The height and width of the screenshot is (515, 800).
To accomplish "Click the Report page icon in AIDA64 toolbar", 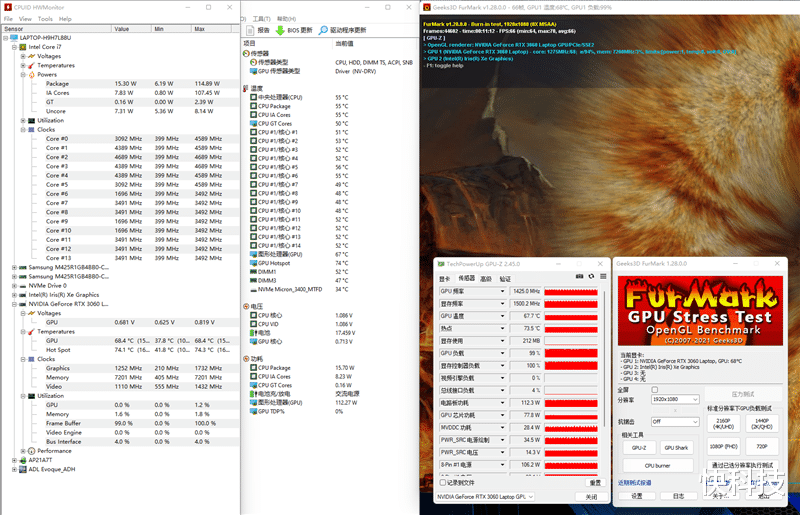I will click(250, 30).
